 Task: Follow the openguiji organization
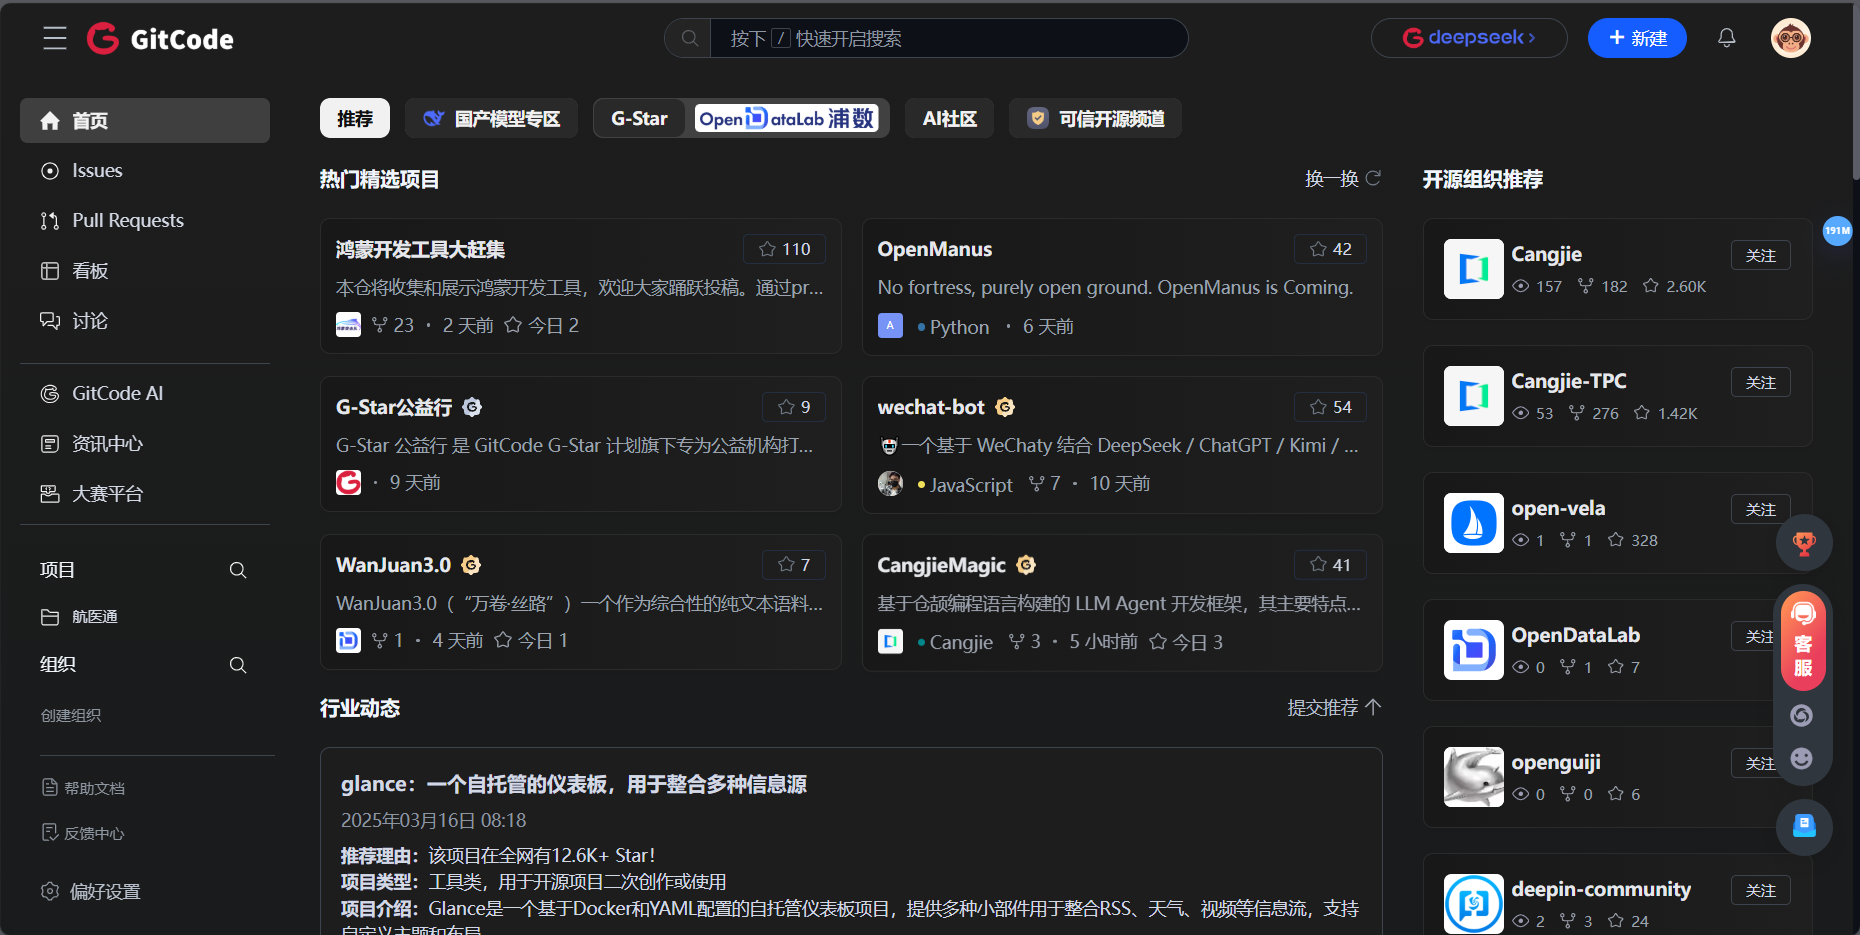click(x=1758, y=763)
